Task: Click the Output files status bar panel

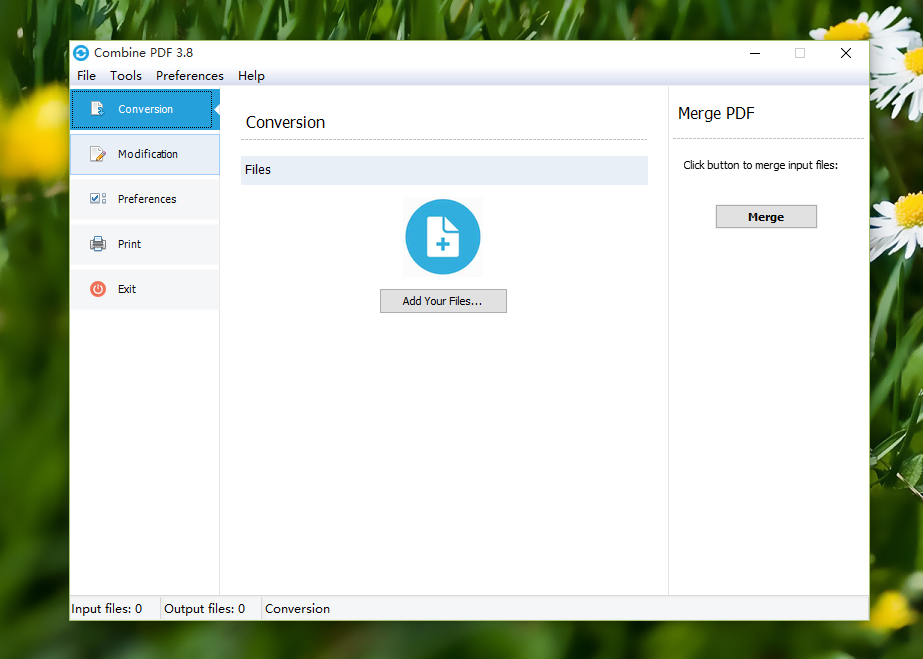Action: click(x=205, y=608)
